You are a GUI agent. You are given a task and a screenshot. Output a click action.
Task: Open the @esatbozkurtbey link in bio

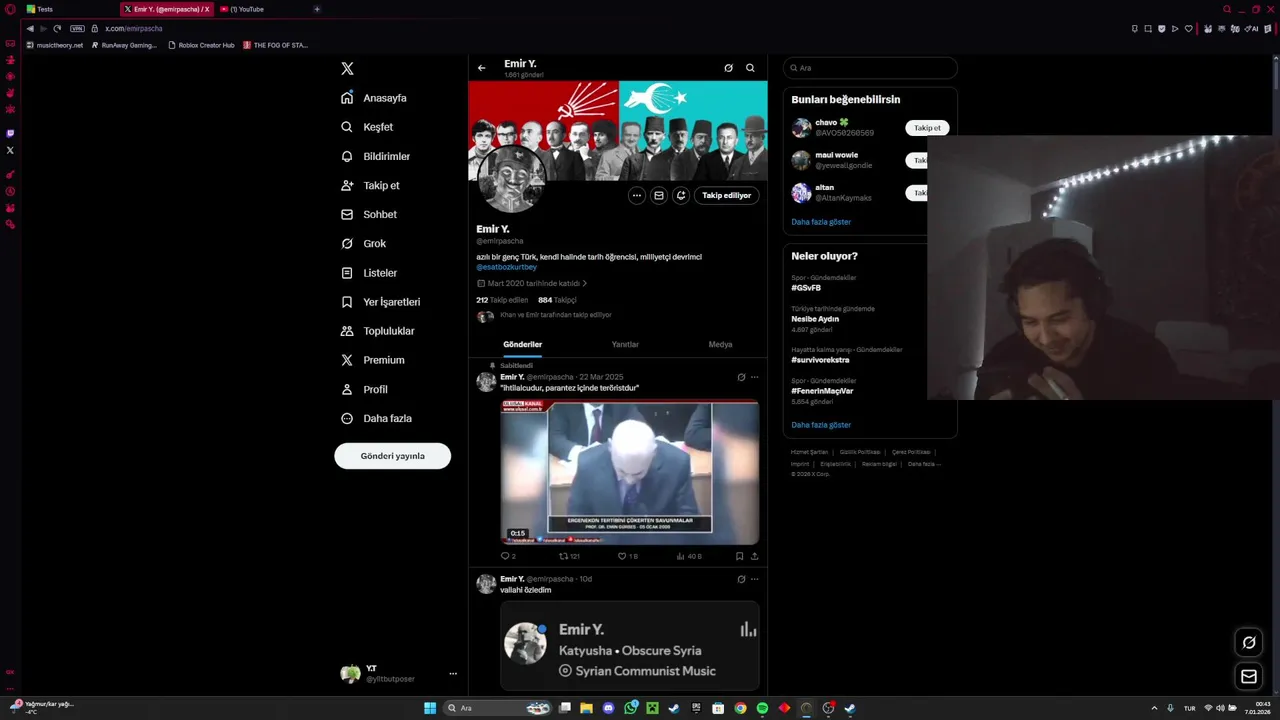tap(506, 267)
